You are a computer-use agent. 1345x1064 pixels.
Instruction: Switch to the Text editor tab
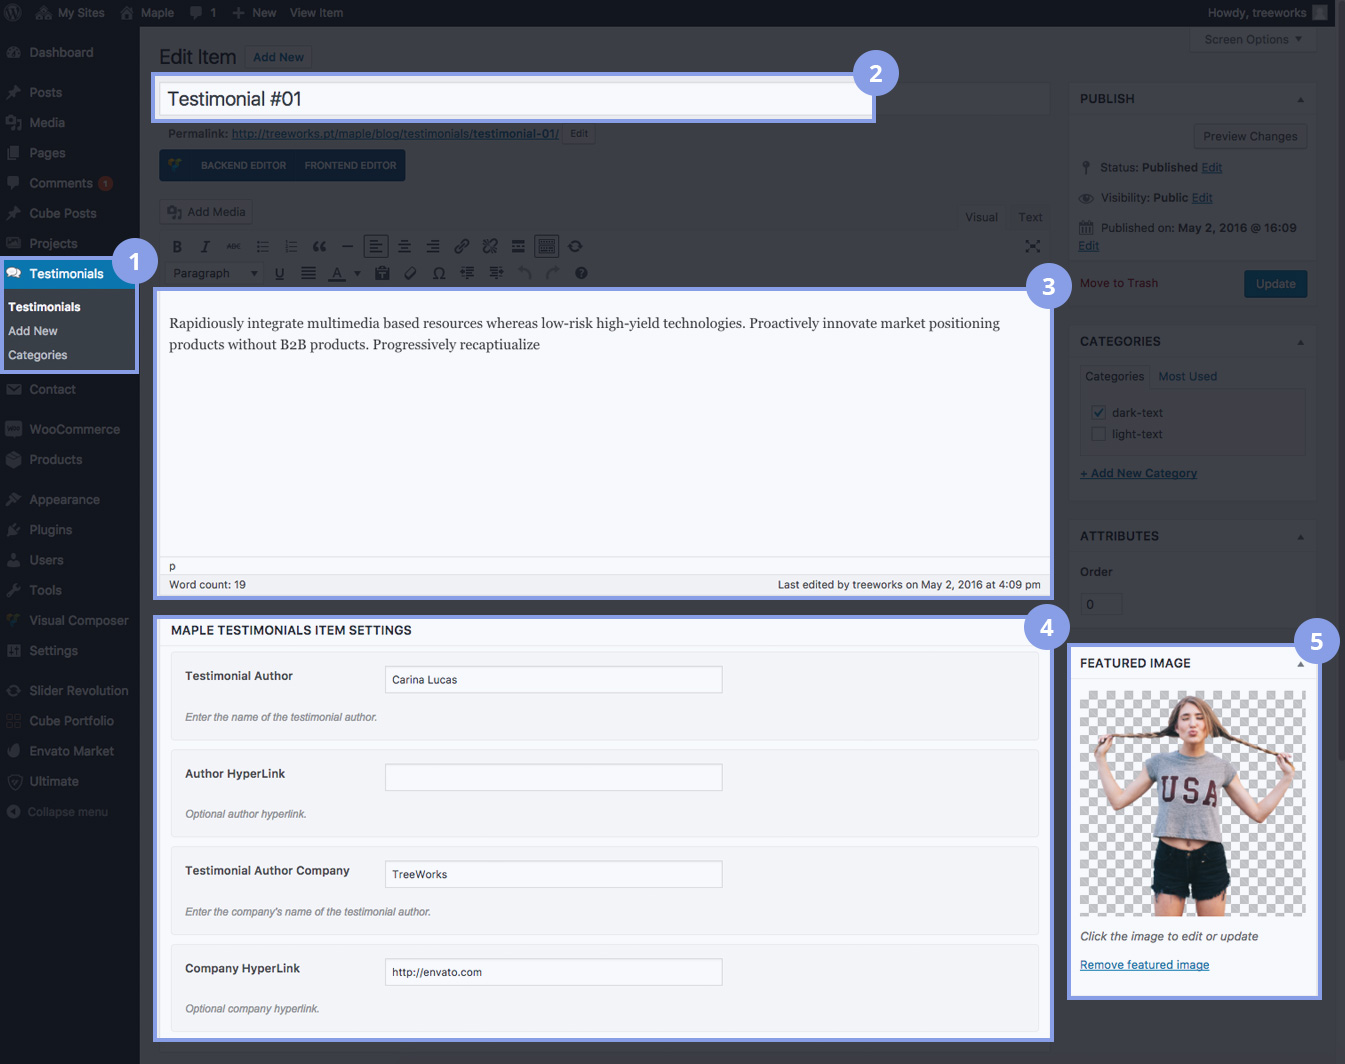1030,217
